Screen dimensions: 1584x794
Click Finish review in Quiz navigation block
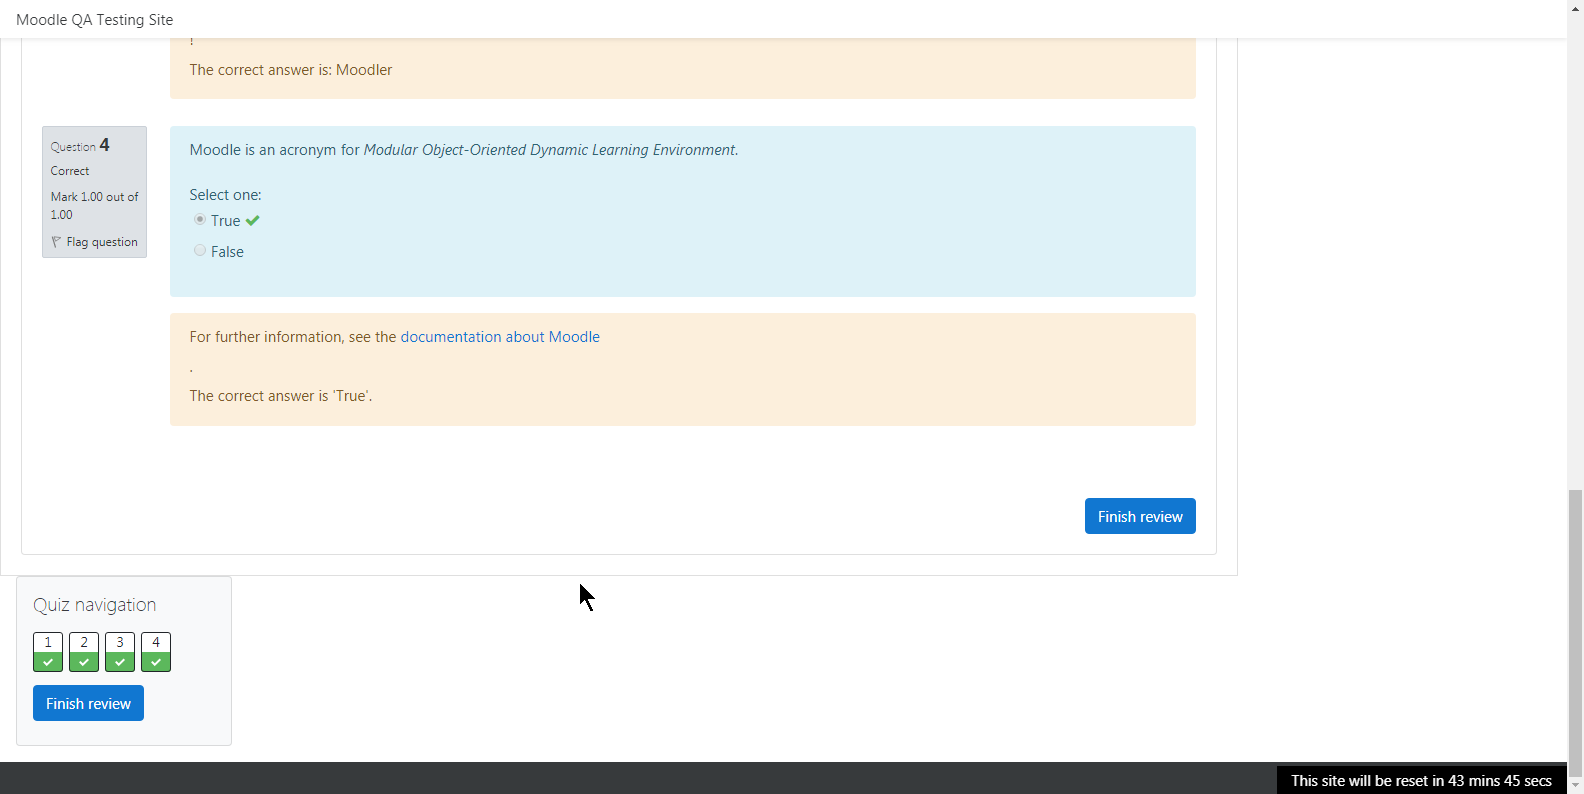88,703
